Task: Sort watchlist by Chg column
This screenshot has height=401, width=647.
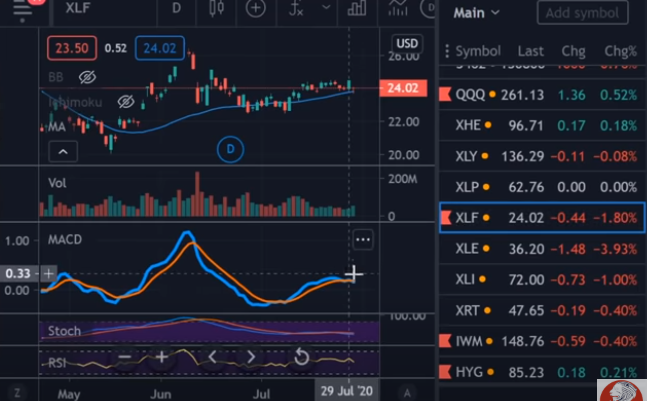Action: point(573,51)
